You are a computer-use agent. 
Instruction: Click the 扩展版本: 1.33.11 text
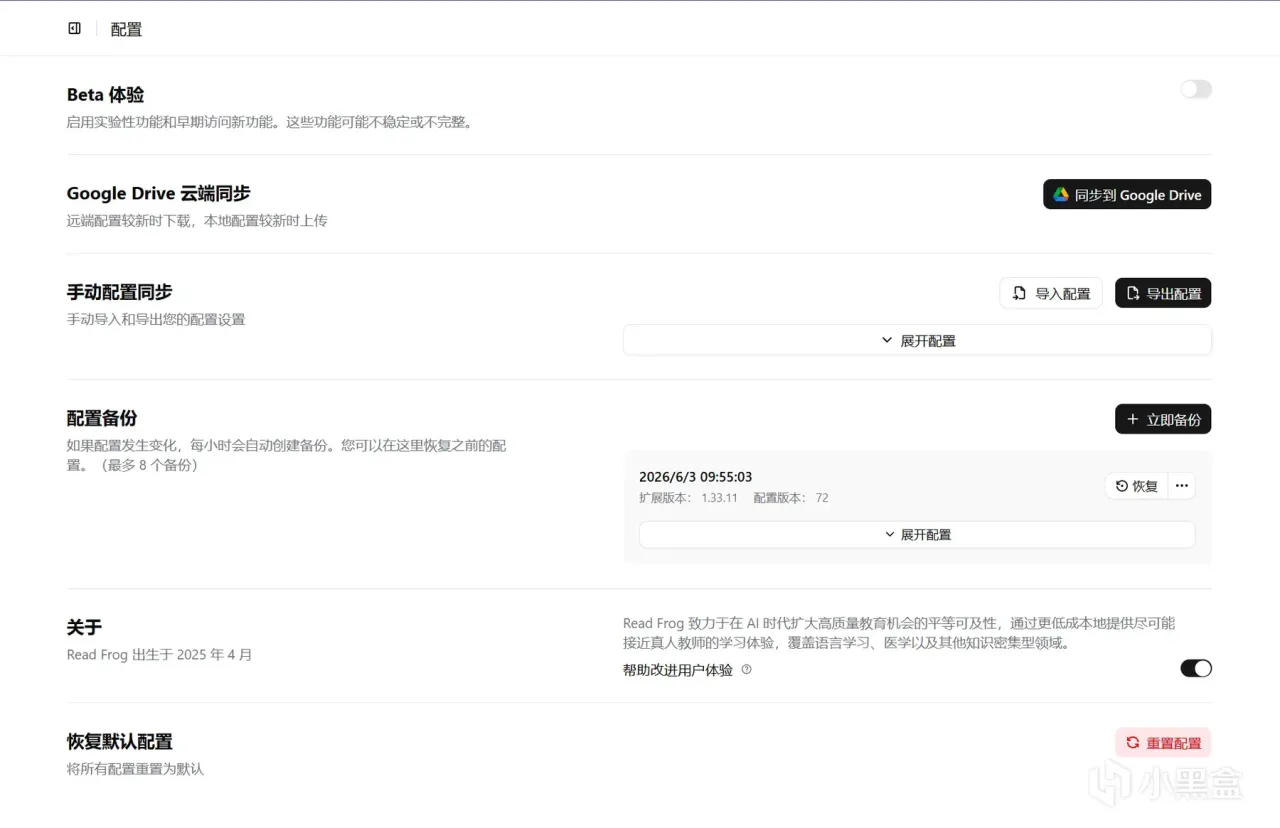[688, 498]
